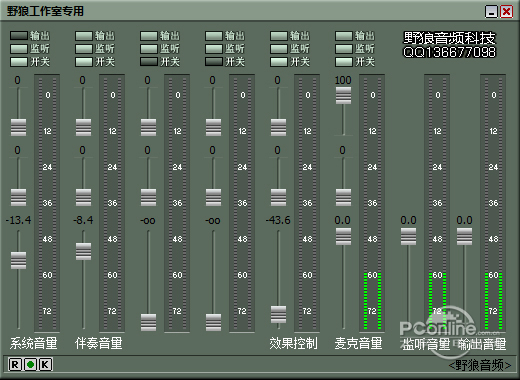Click the 麦克音量 label
Screen dimensions: 520x380
(358, 344)
